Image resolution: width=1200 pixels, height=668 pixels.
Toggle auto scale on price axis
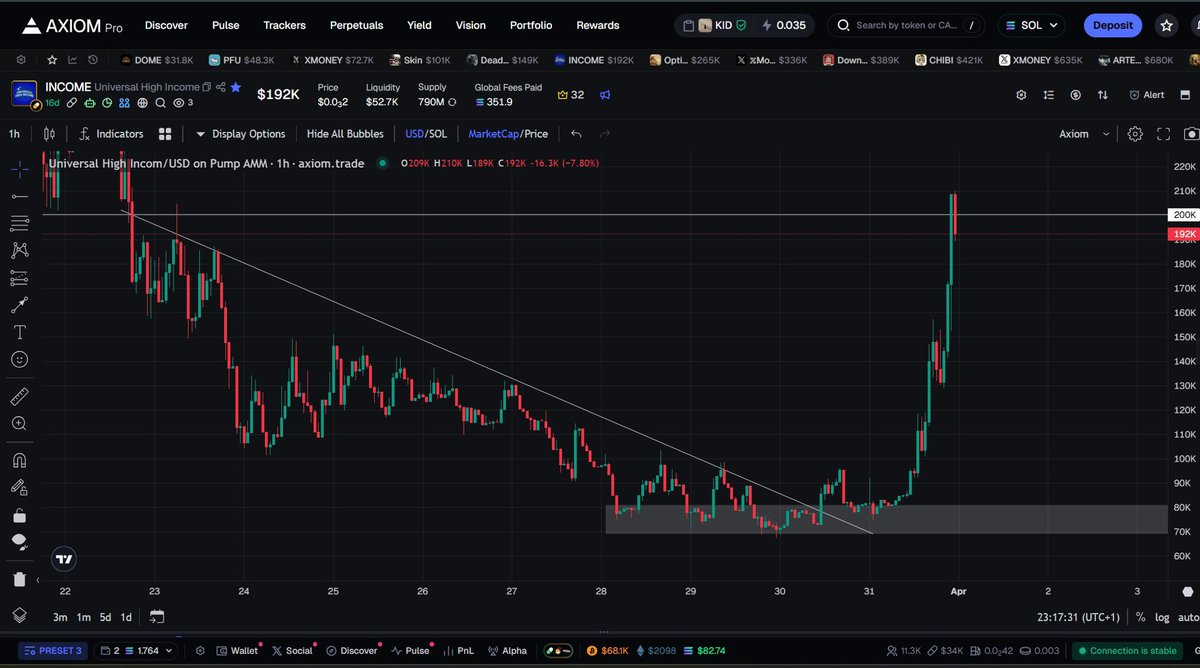point(1189,617)
